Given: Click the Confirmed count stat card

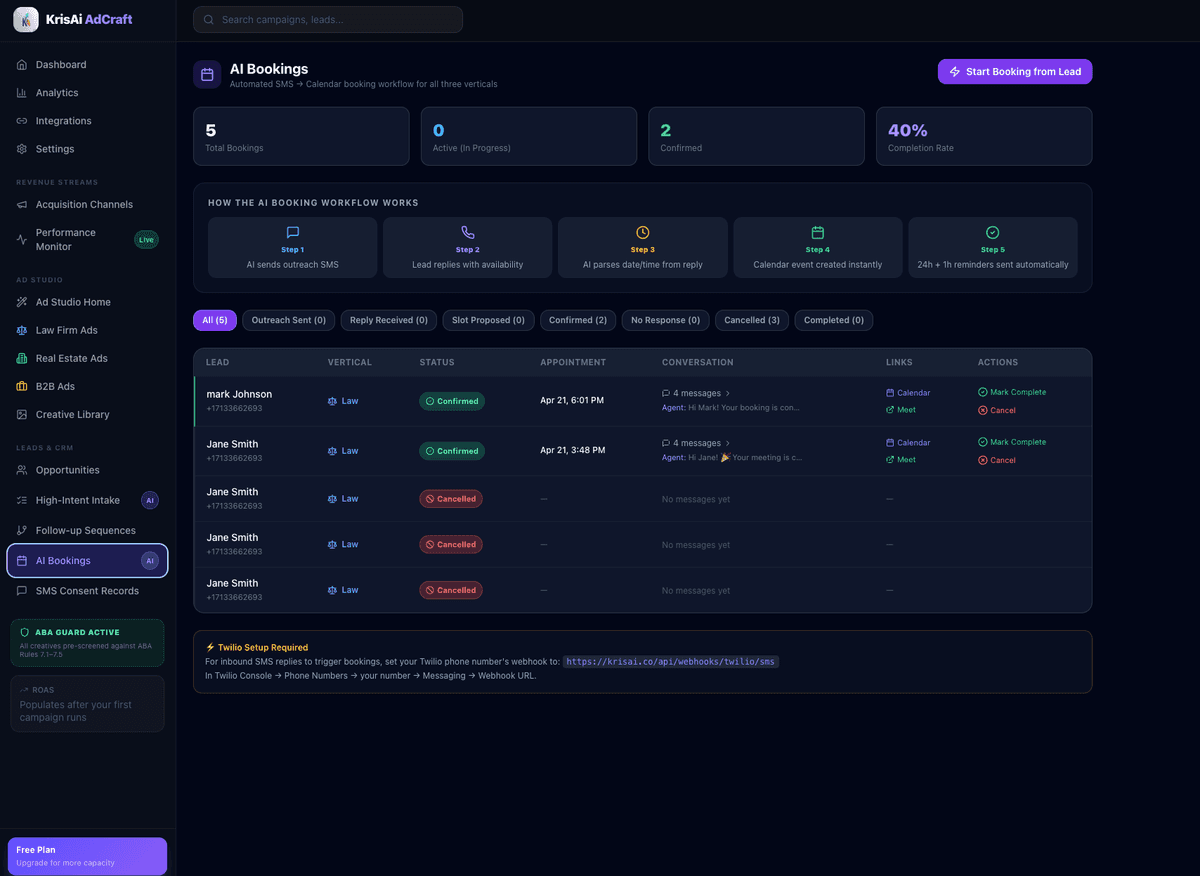Looking at the screenshot, I should (x=756, y=136).
